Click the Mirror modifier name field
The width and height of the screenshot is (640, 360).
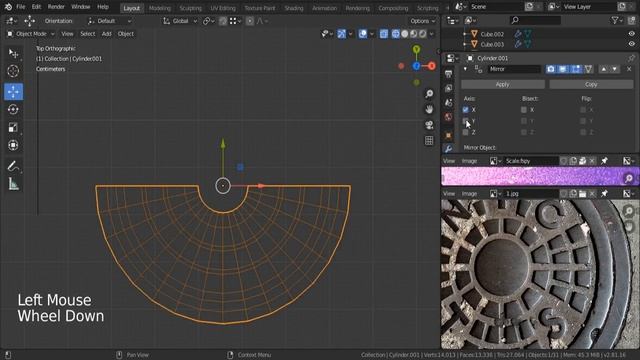pos(514,69)
